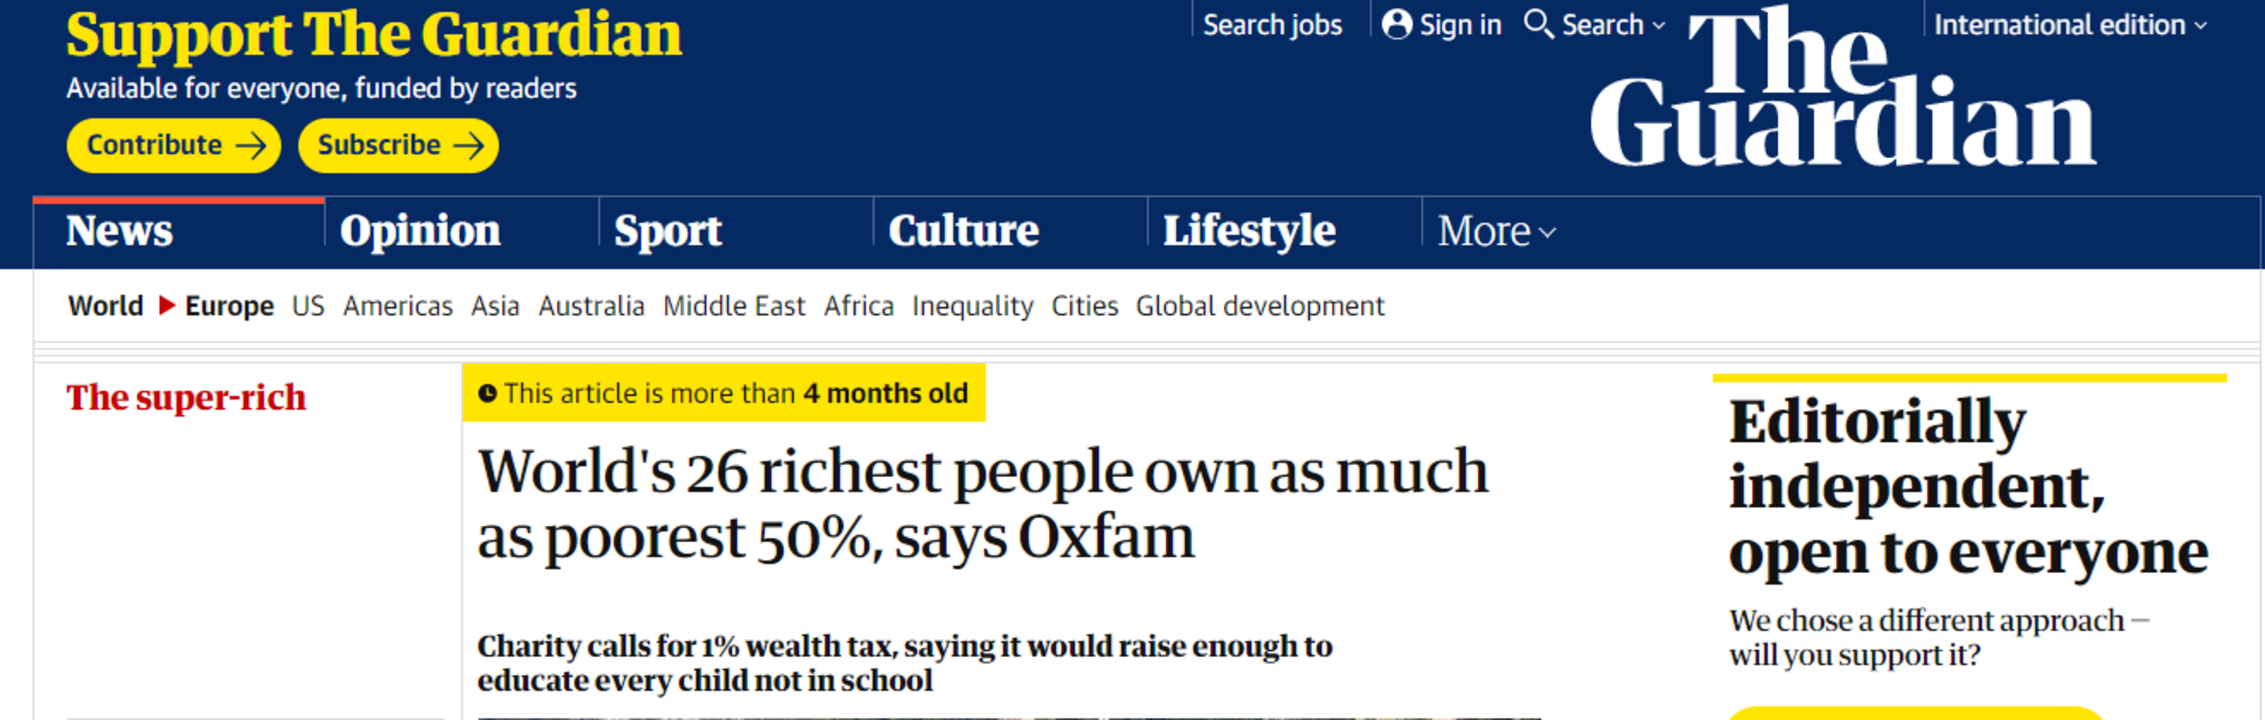Expand the More navigation menu
The width and height of the screenshot is (2265, 720).
point(1496,232)
